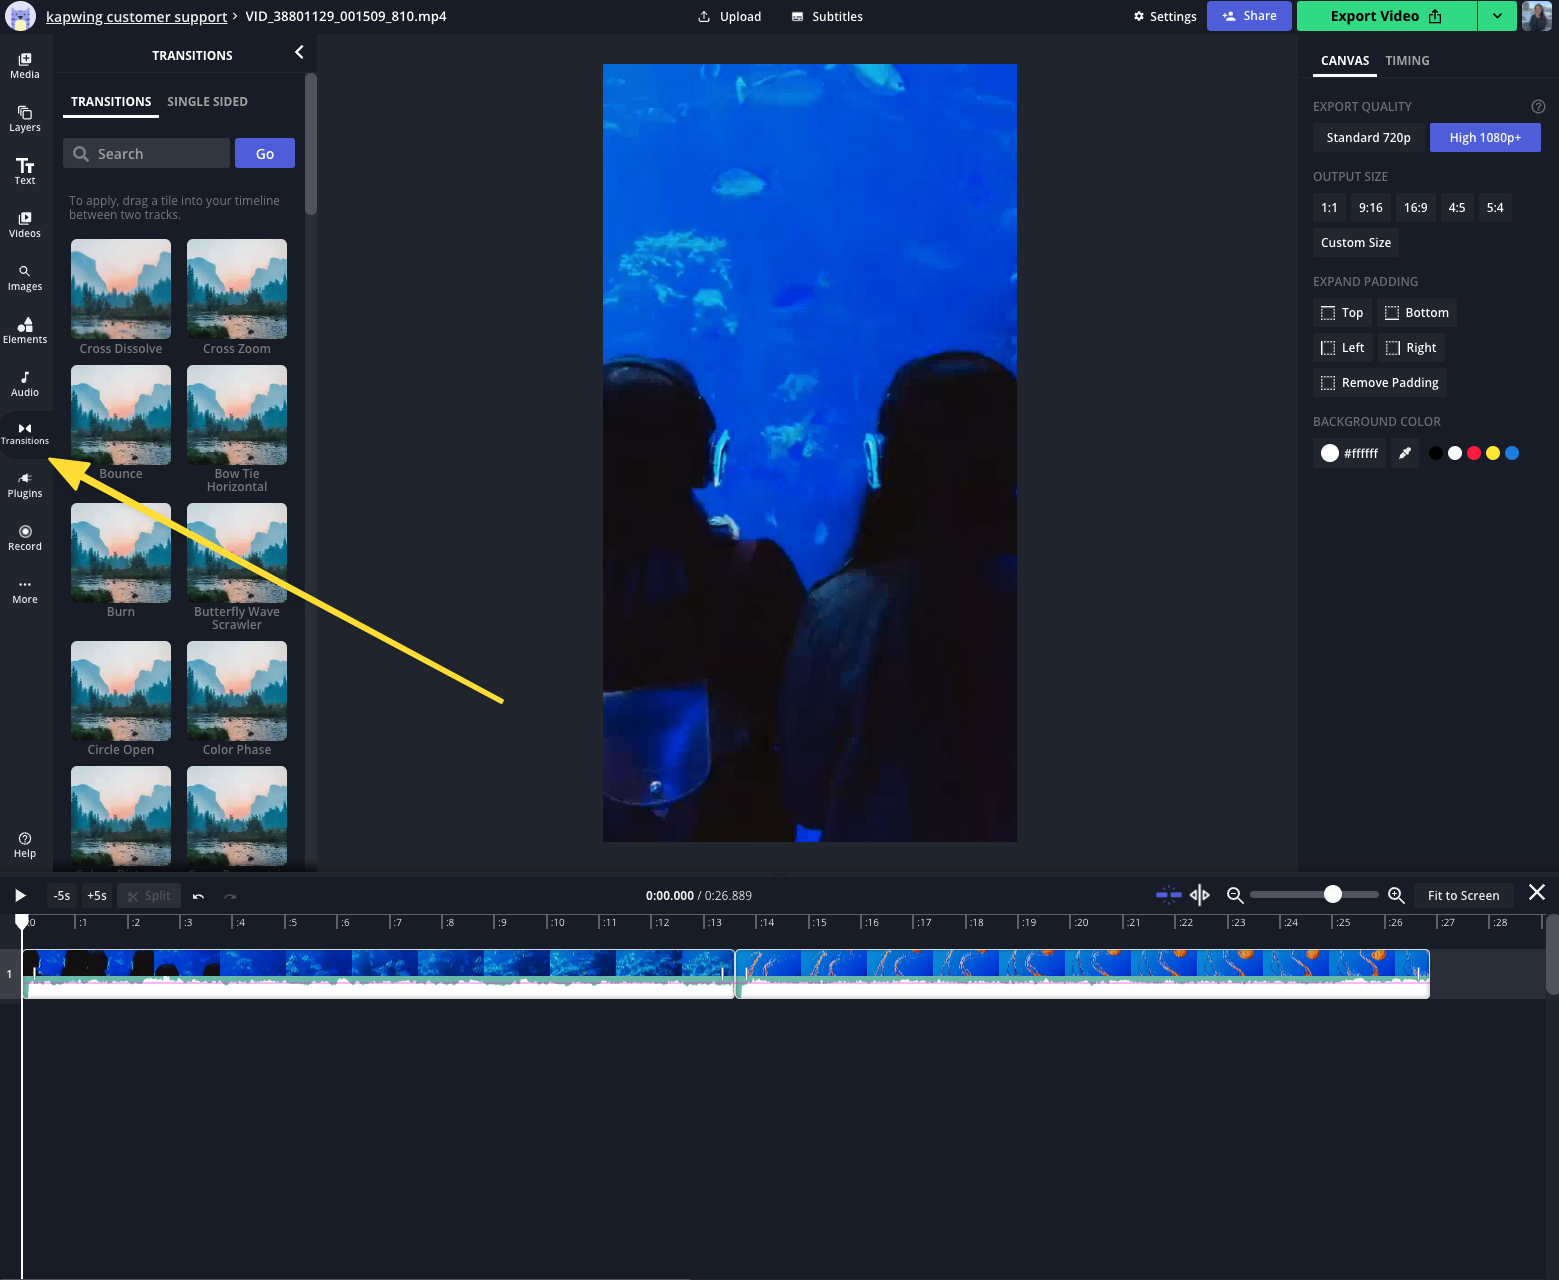The image size is (1559, 1280).
Task: Choose the 9:16 output size
Action: [x=1370, y=208]
